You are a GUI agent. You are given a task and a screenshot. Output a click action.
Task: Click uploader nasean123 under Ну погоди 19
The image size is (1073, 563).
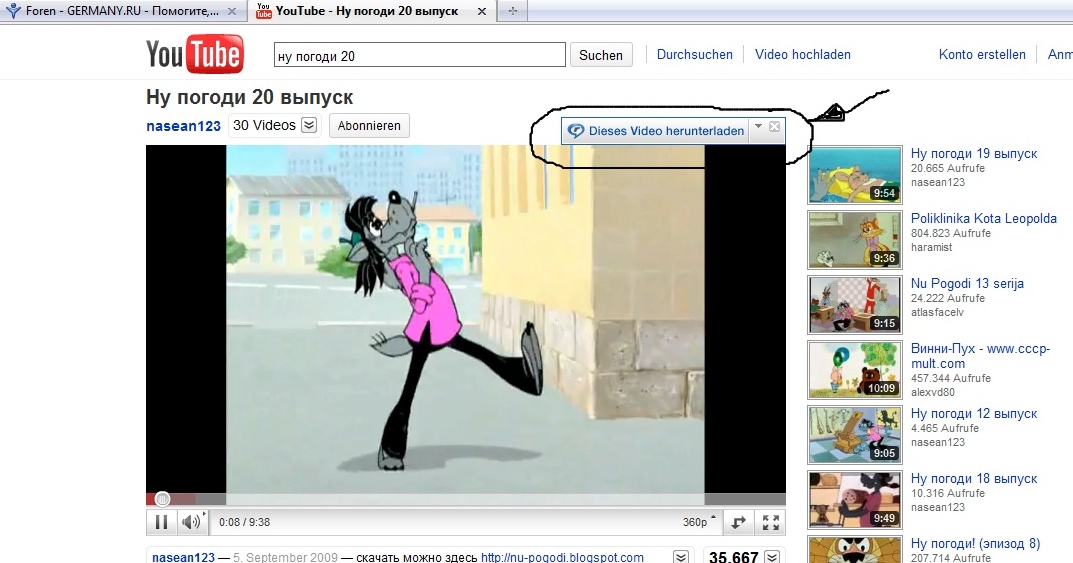[938, 183]
